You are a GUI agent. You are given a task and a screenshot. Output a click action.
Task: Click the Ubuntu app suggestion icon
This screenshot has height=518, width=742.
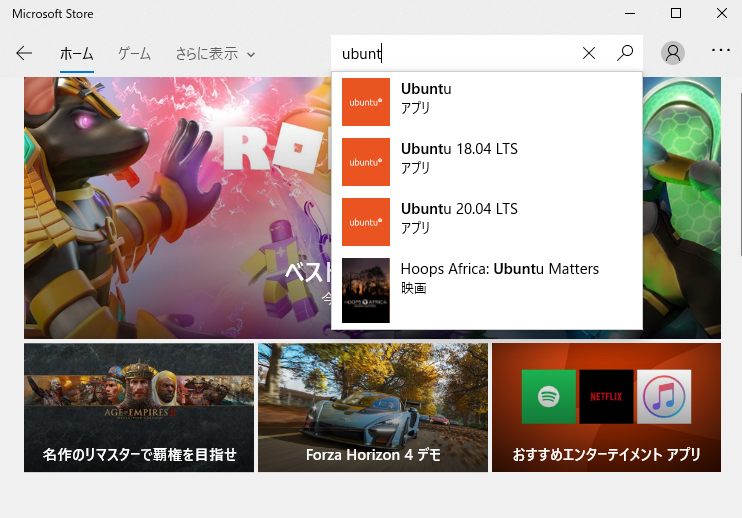366,102
